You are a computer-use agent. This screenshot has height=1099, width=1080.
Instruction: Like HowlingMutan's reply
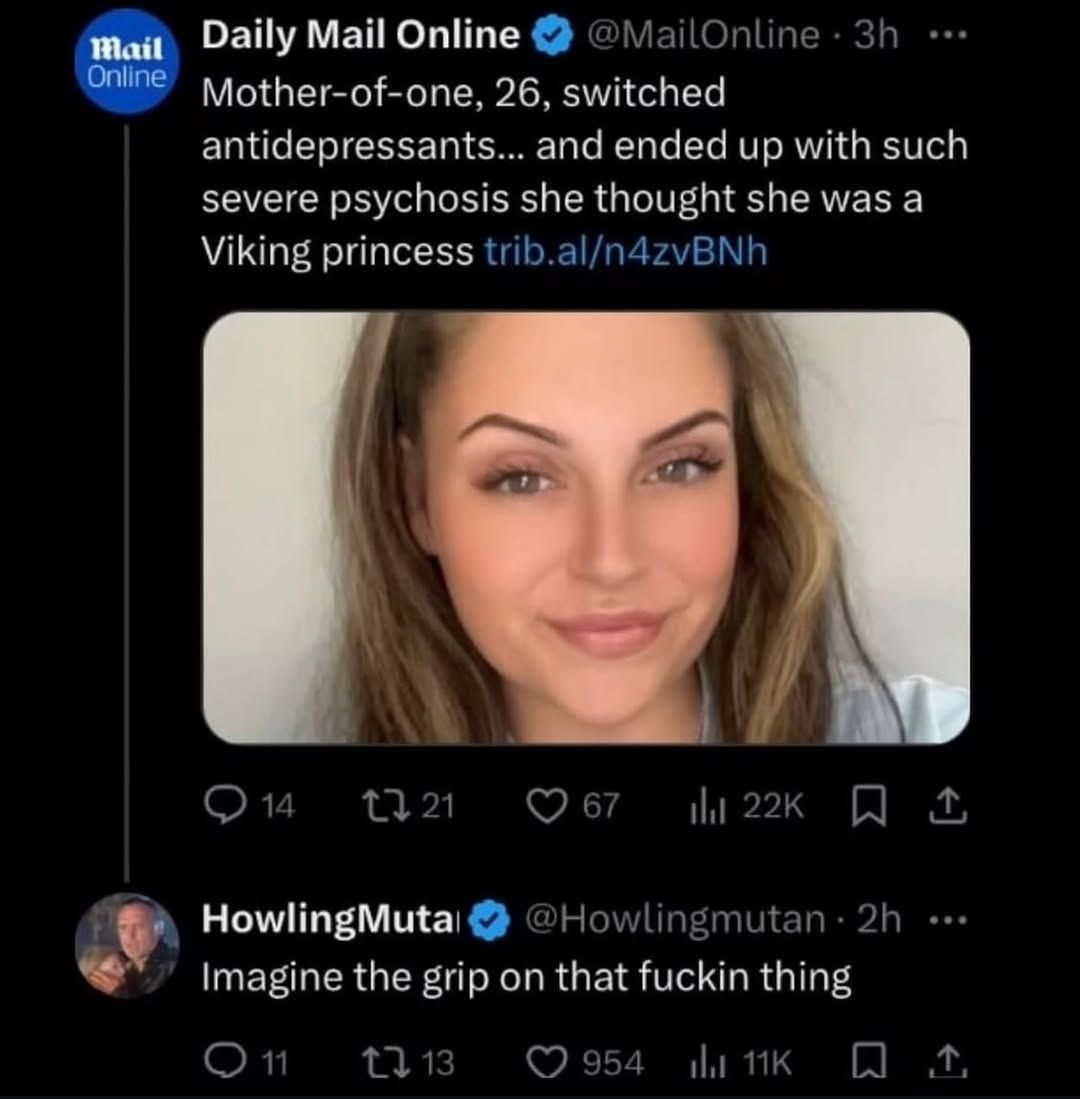[x=549, y=1064]
